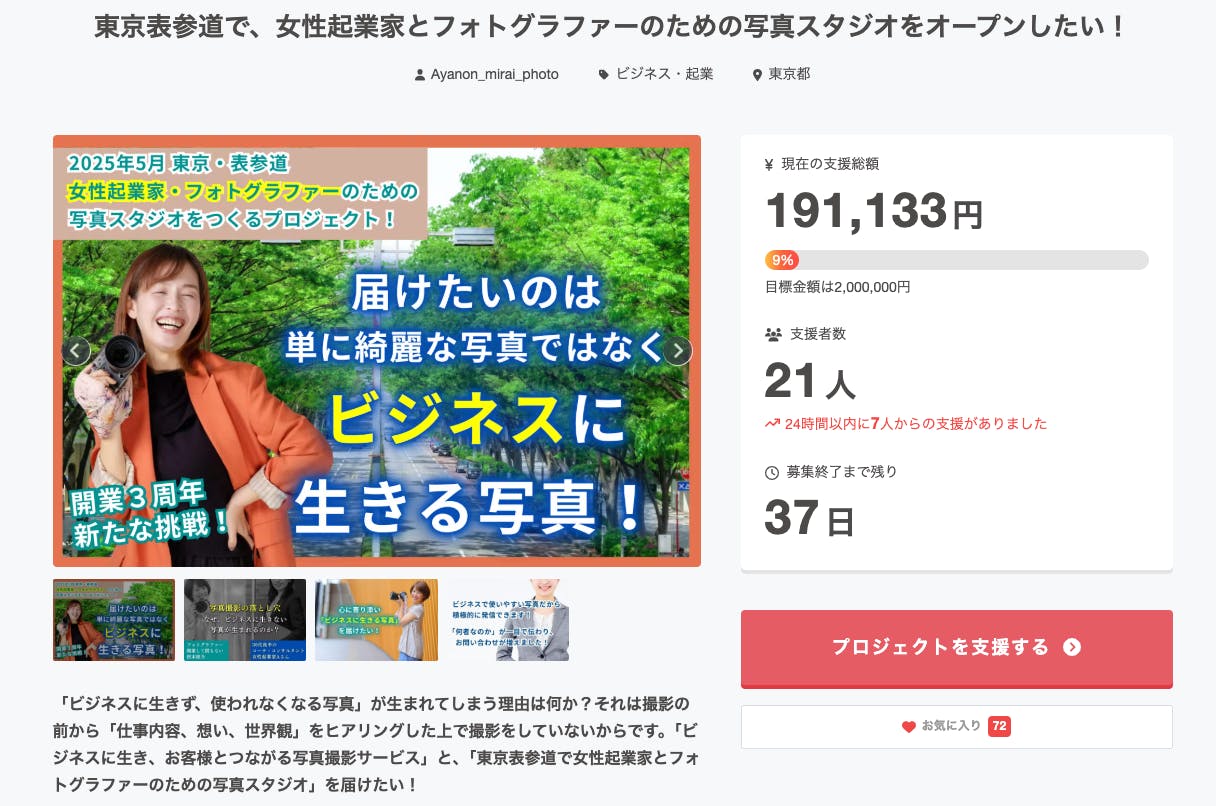Viewport: 1216px width, 806px height.
Task: Click the supporters group icon beside 支援者数
Action: 773,334
